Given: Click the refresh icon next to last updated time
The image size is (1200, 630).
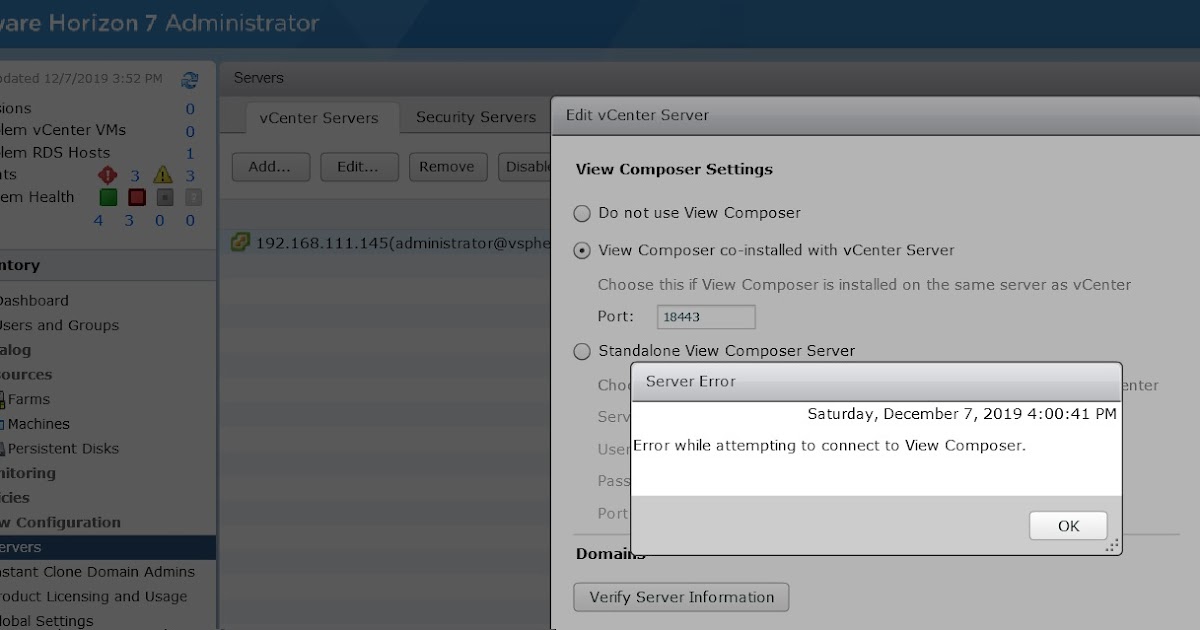Looking at the screenshot, I should click(x=190, y=80).
